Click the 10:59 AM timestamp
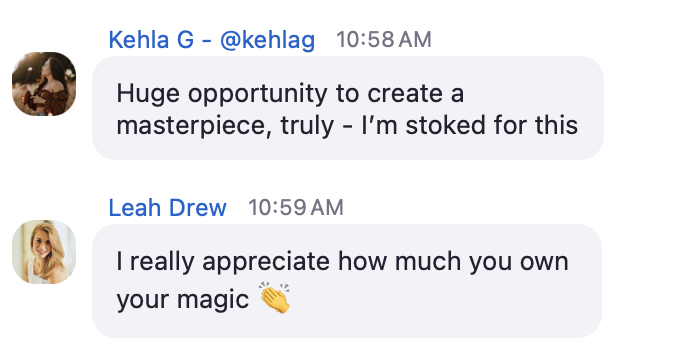Screen dimensions: 680x362 [x=295, y=207]
